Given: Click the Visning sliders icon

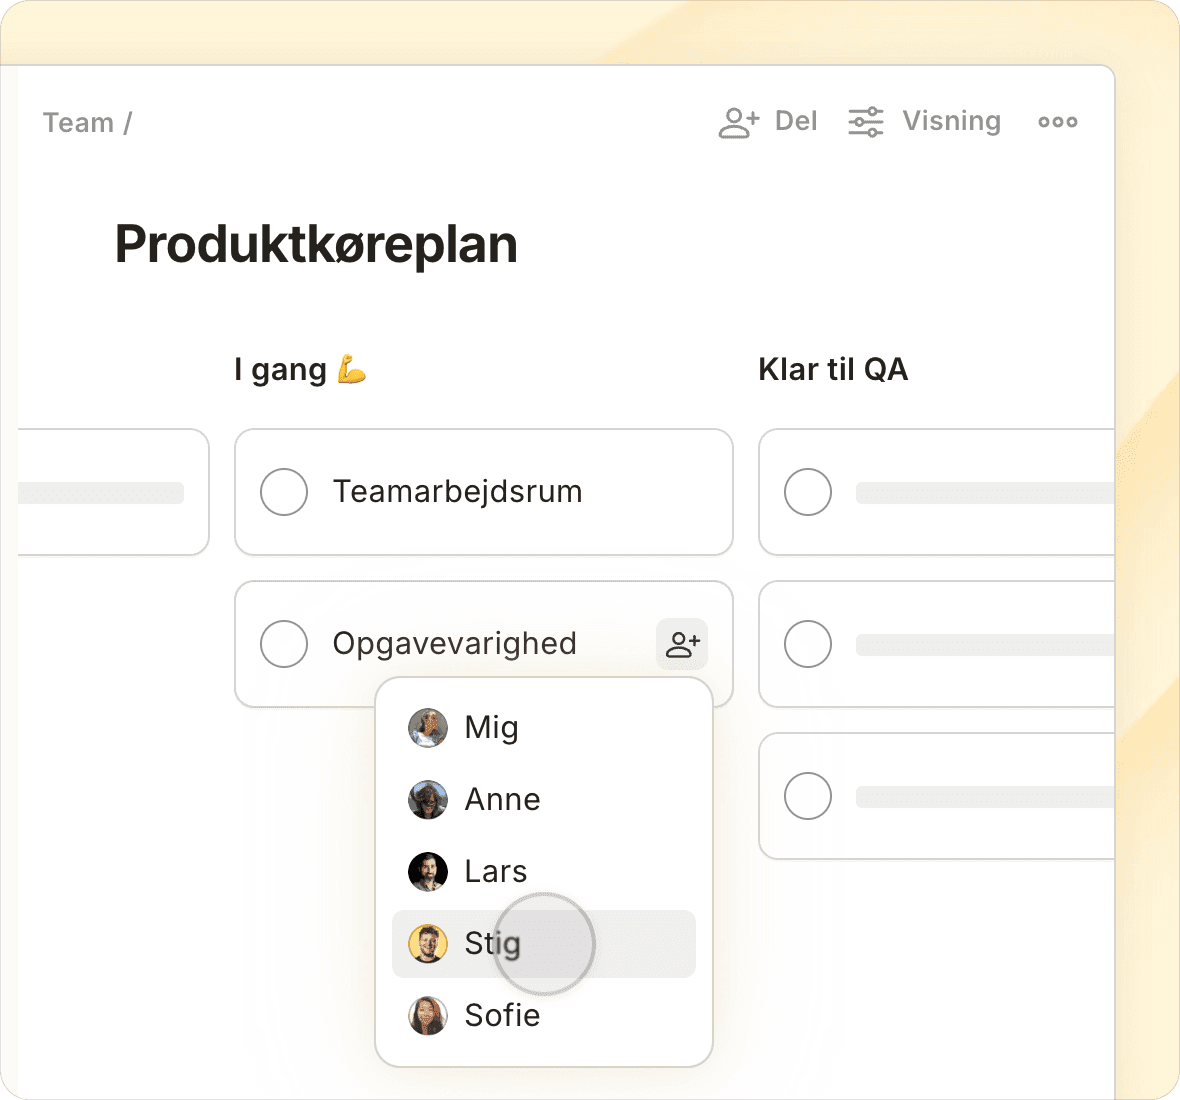Looking at the screenshot, I should (x=865, y=122).
